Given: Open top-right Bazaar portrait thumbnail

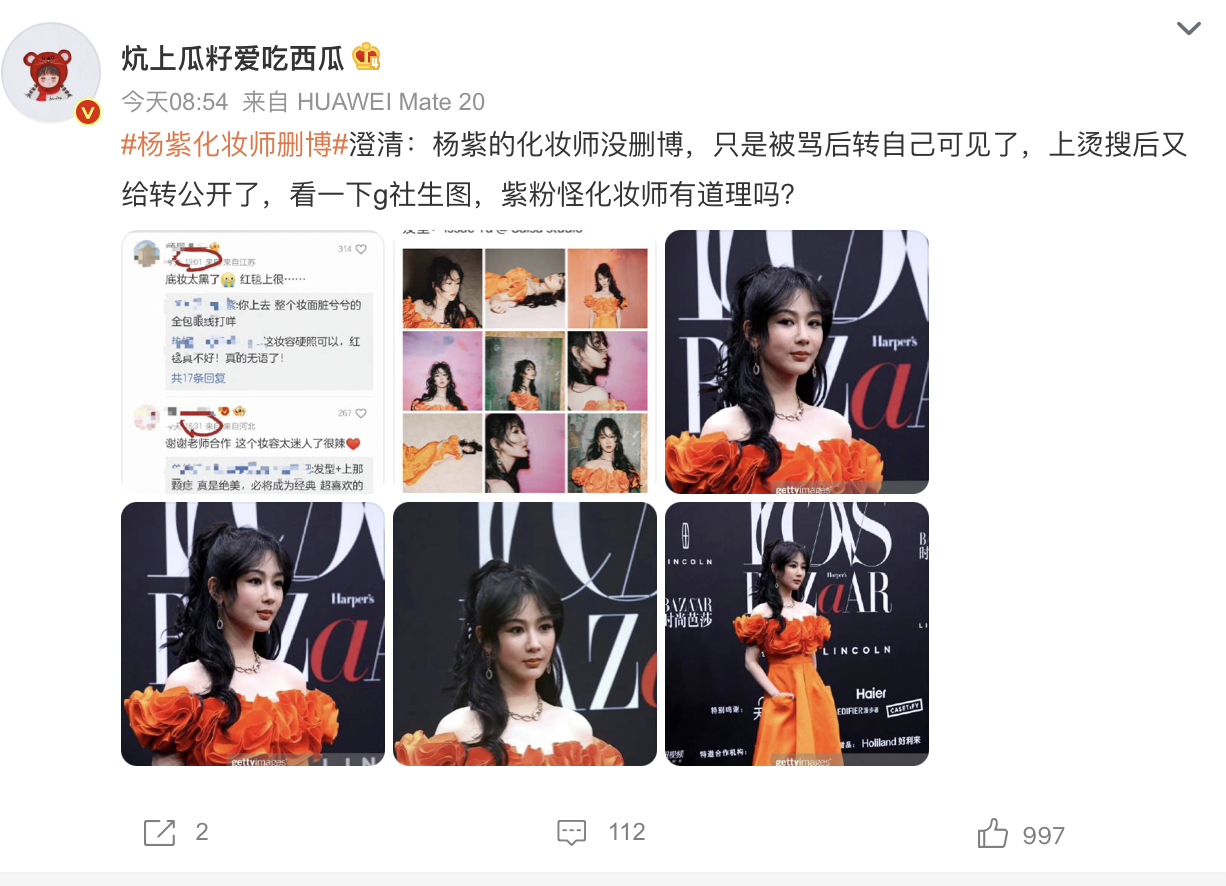Looking at the screenshot, I should point(797,362).
